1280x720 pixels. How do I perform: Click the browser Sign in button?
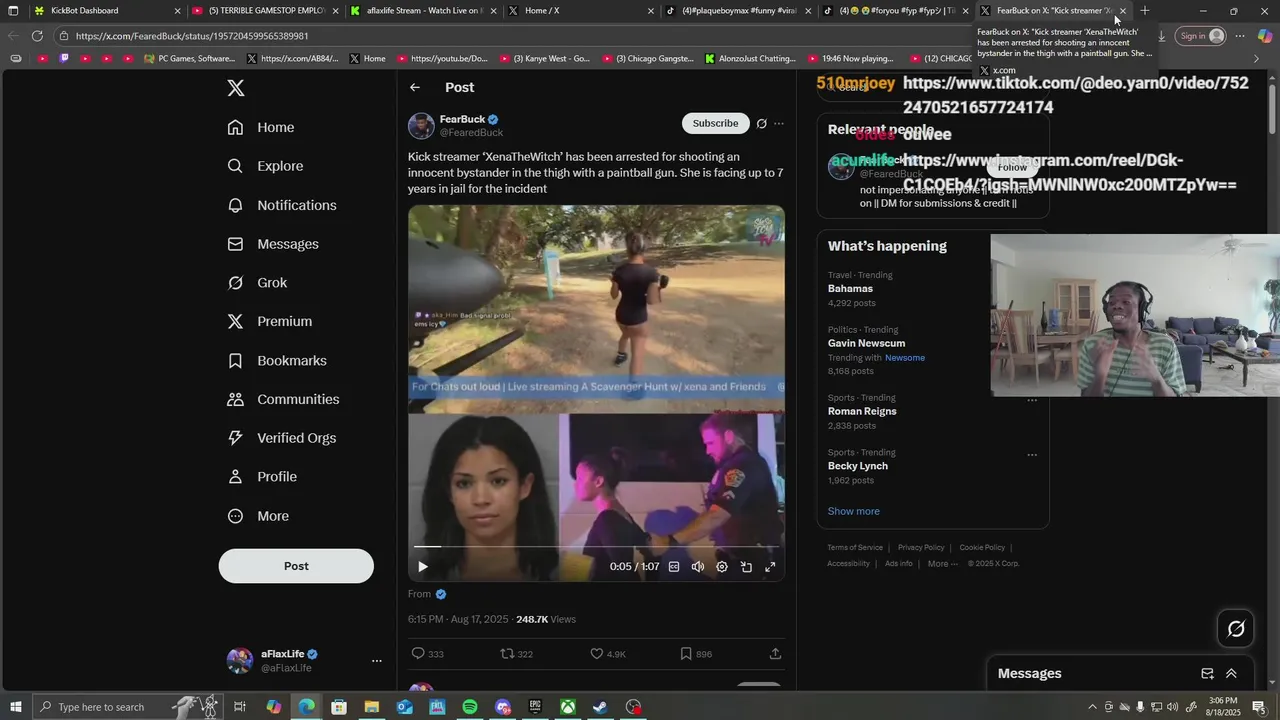pos(1201,36)
